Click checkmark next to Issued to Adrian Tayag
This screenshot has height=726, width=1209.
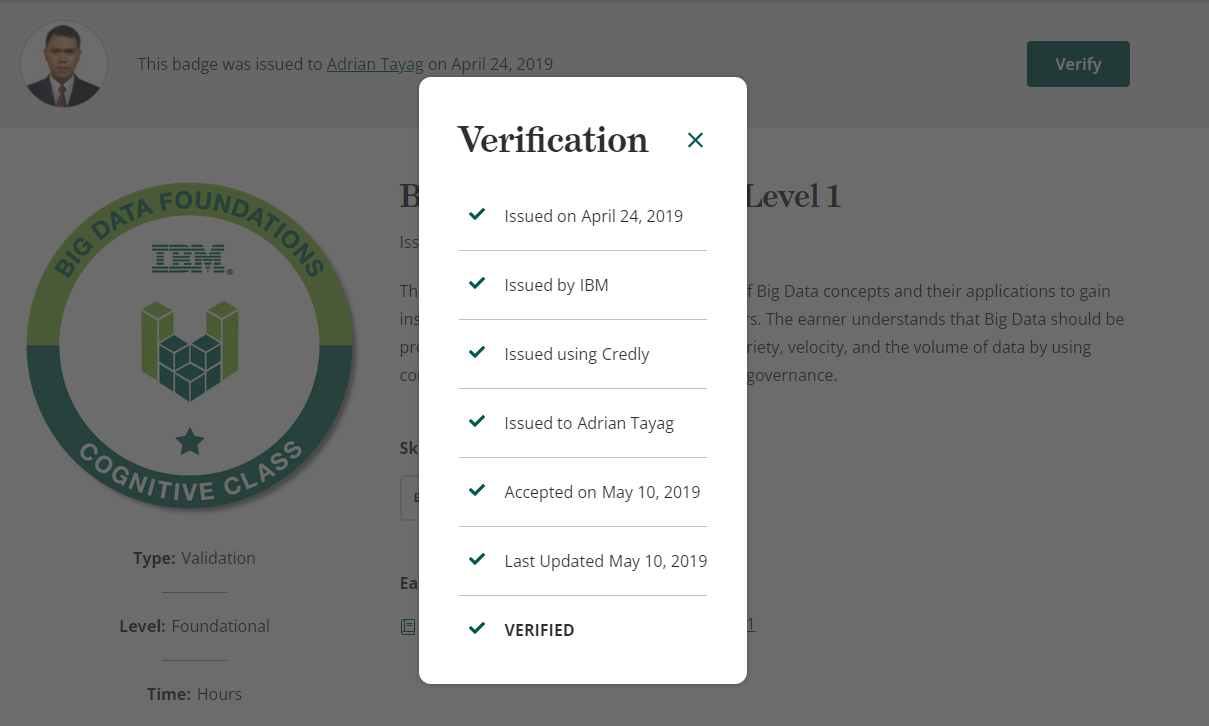pyautogui.click(x=477, y=422)
